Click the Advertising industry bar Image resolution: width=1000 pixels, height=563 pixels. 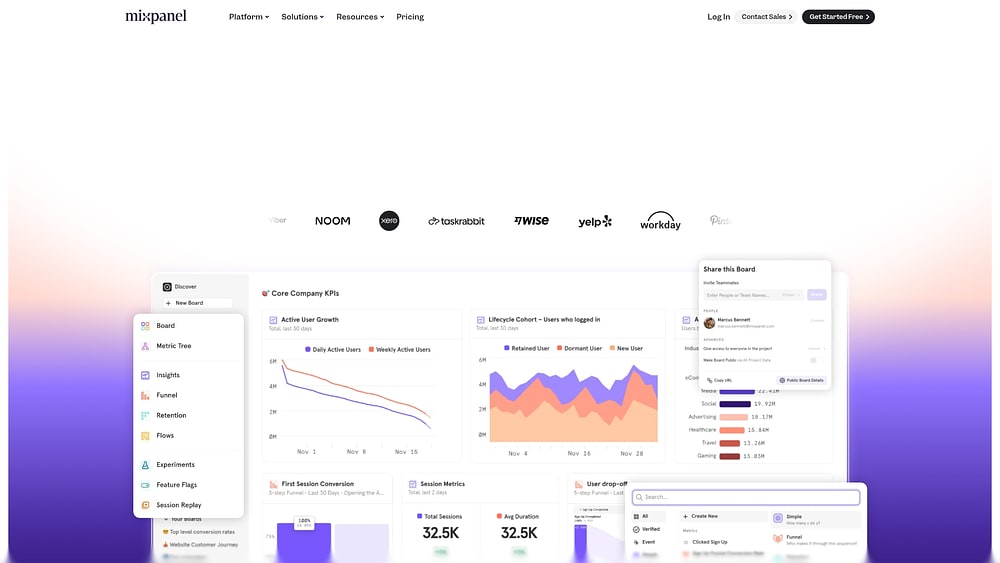coord(733,417)
